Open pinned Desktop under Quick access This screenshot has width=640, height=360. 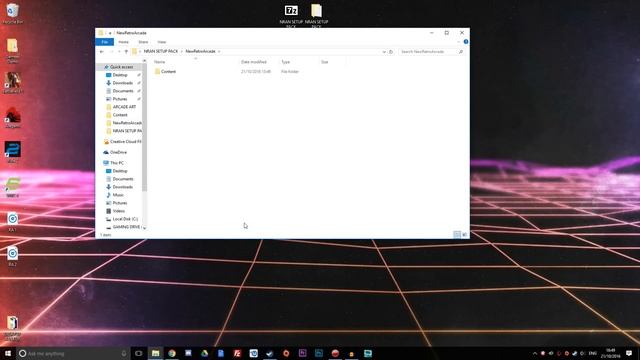120,75
